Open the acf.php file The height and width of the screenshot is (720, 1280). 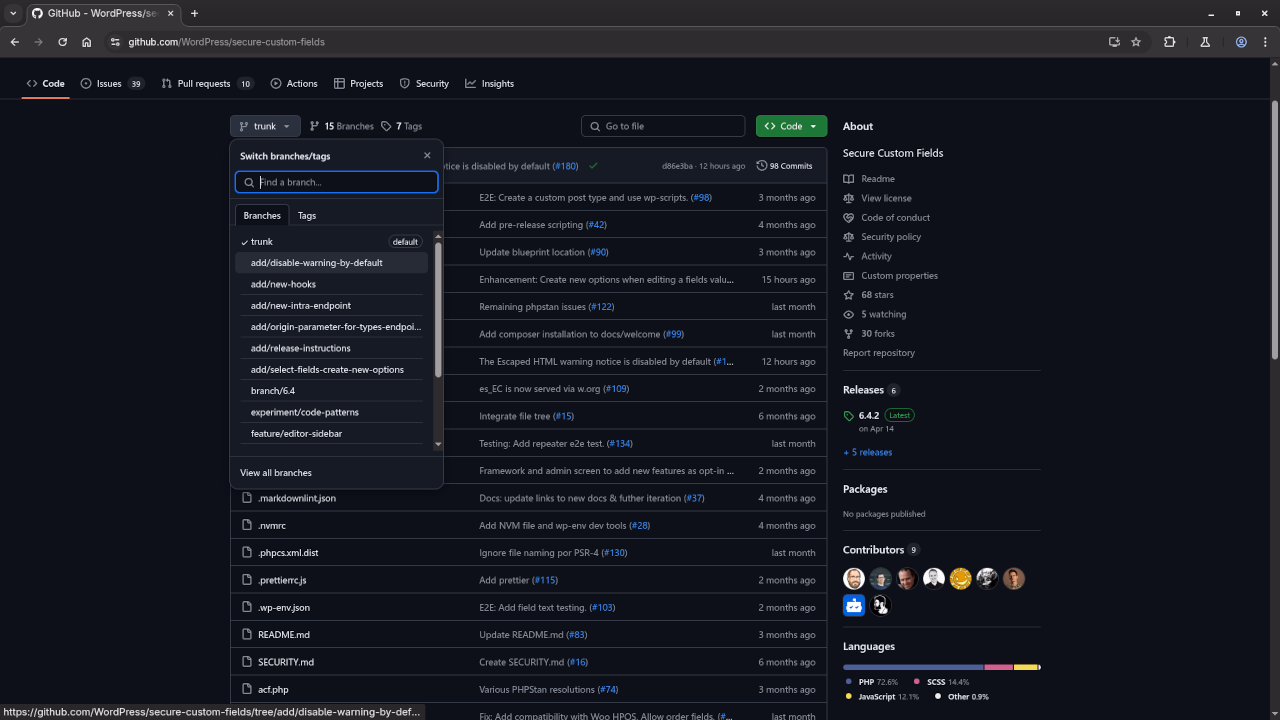tap(273, 689)
